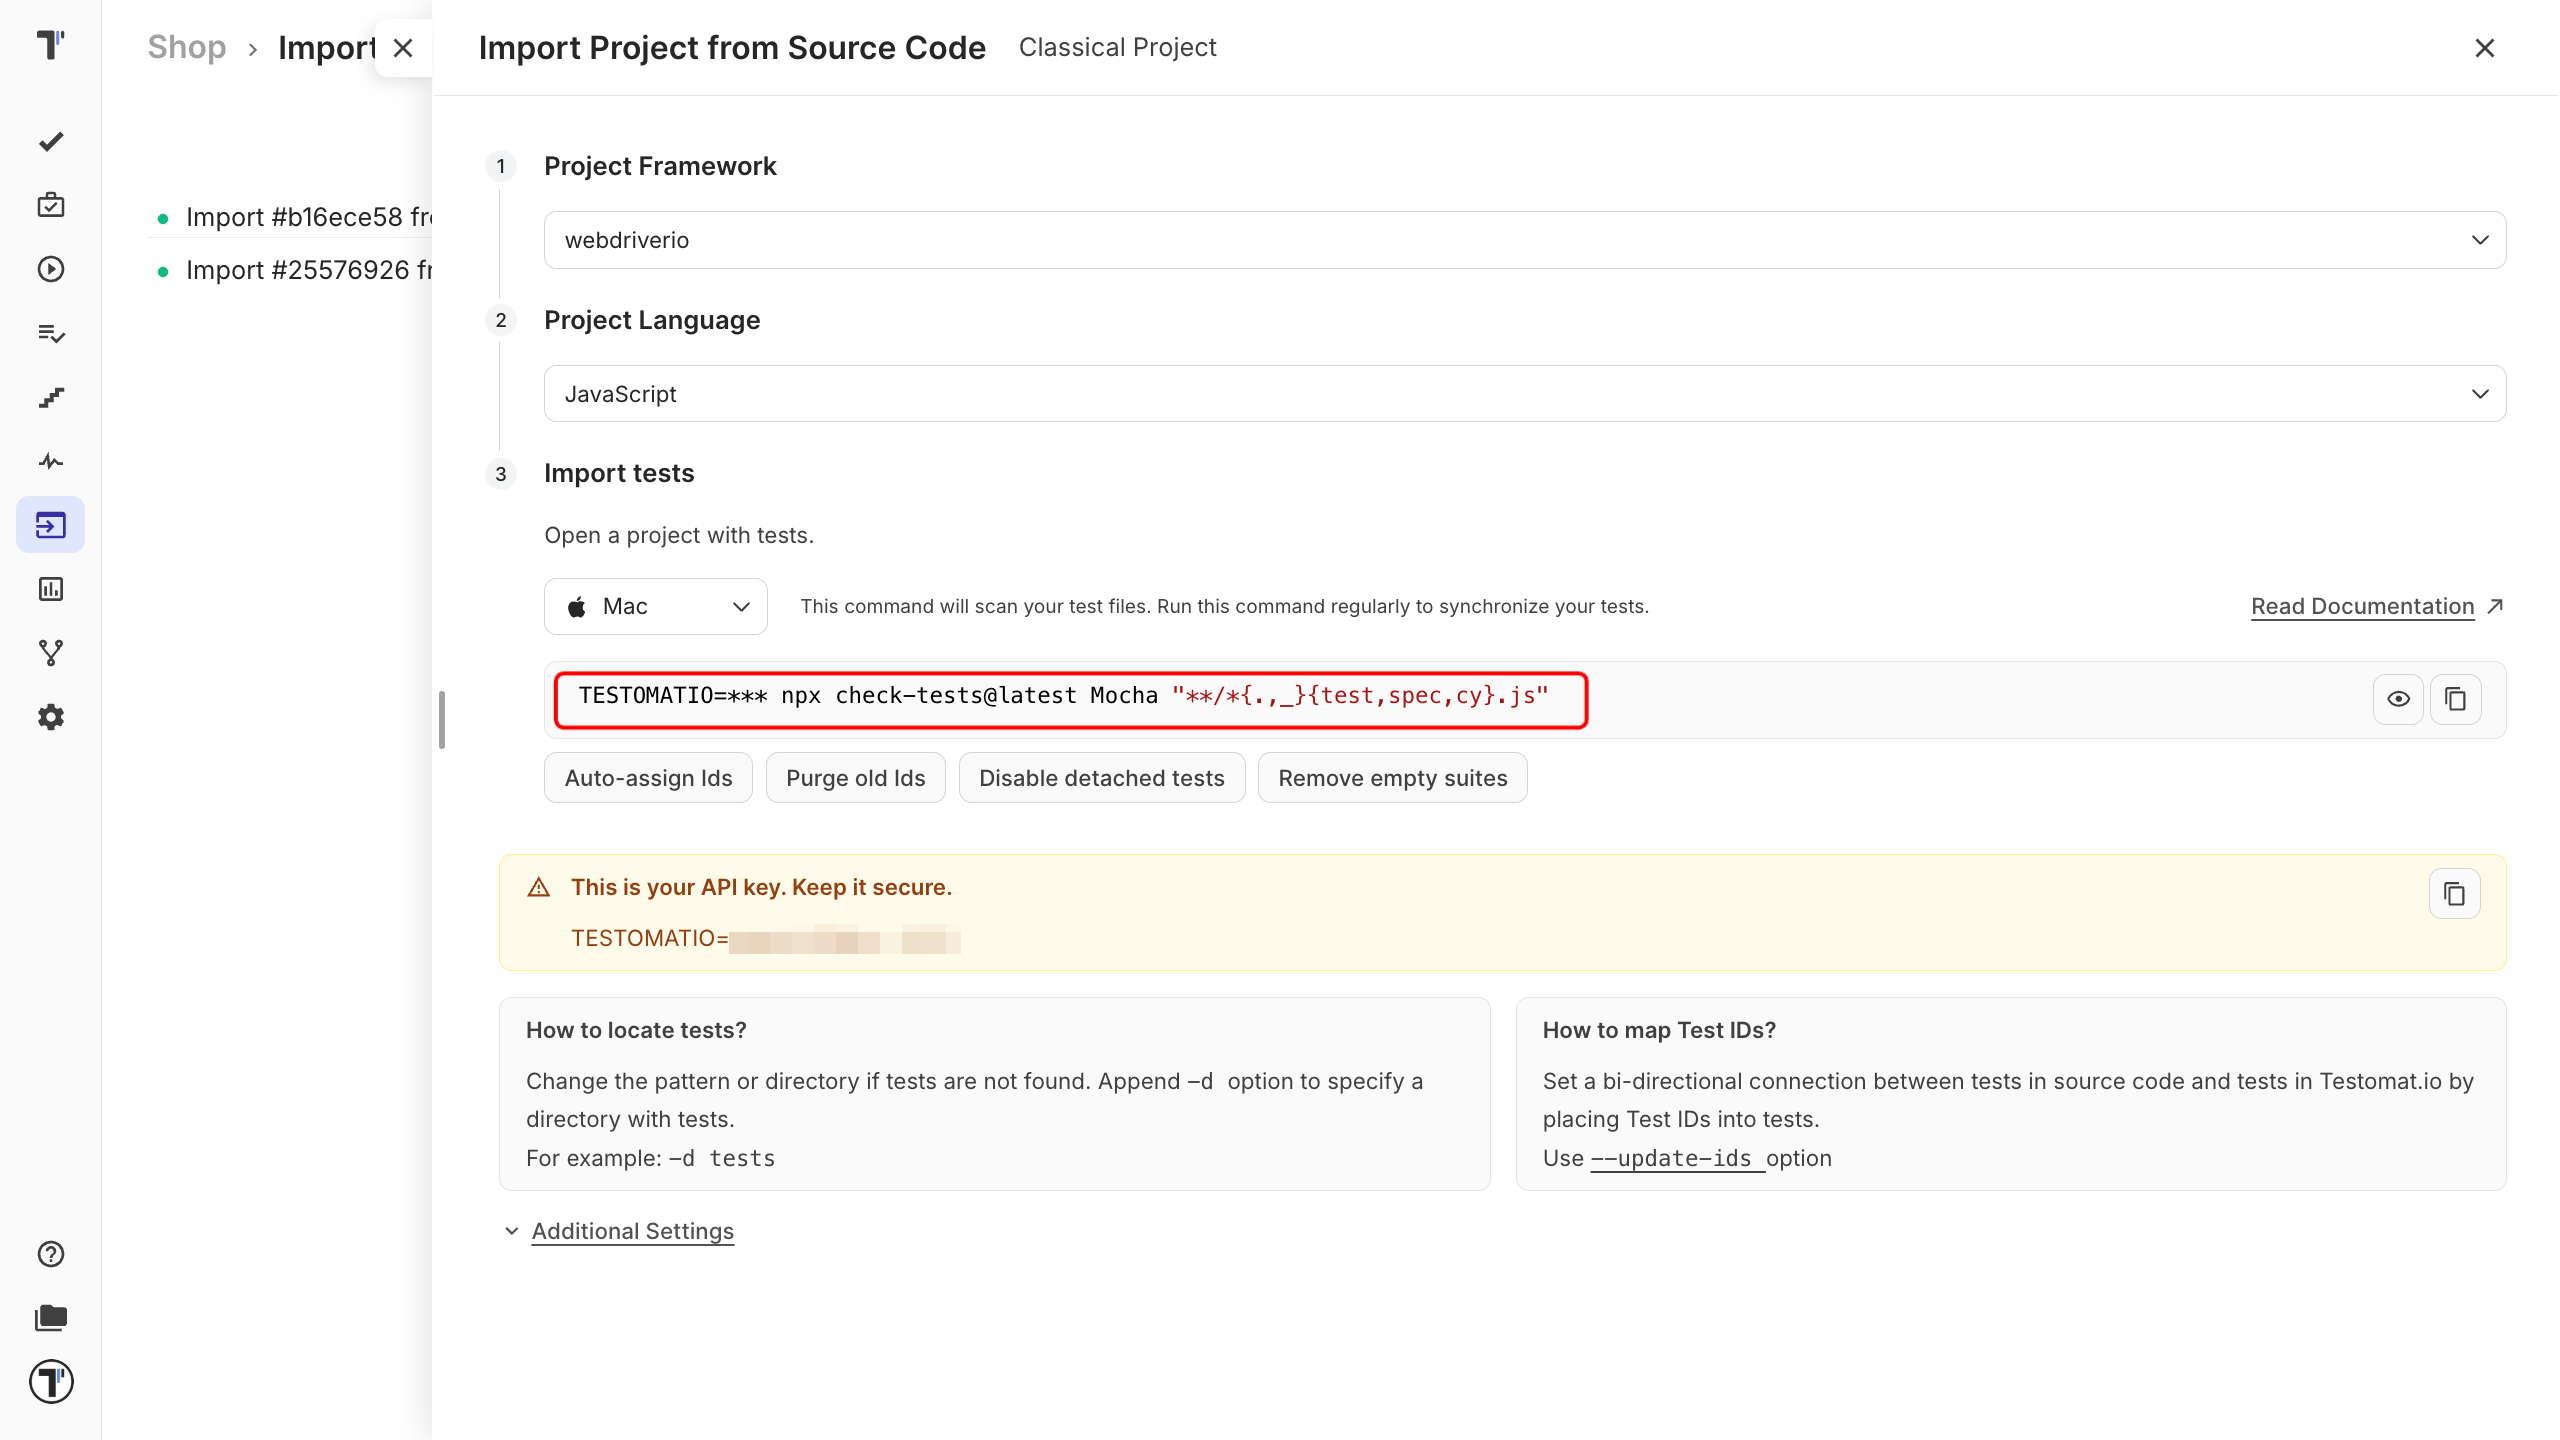Reveal the hidden API key with eye icon
This screenshot has height=1440, width=2560.
[x=2398, y=699]
